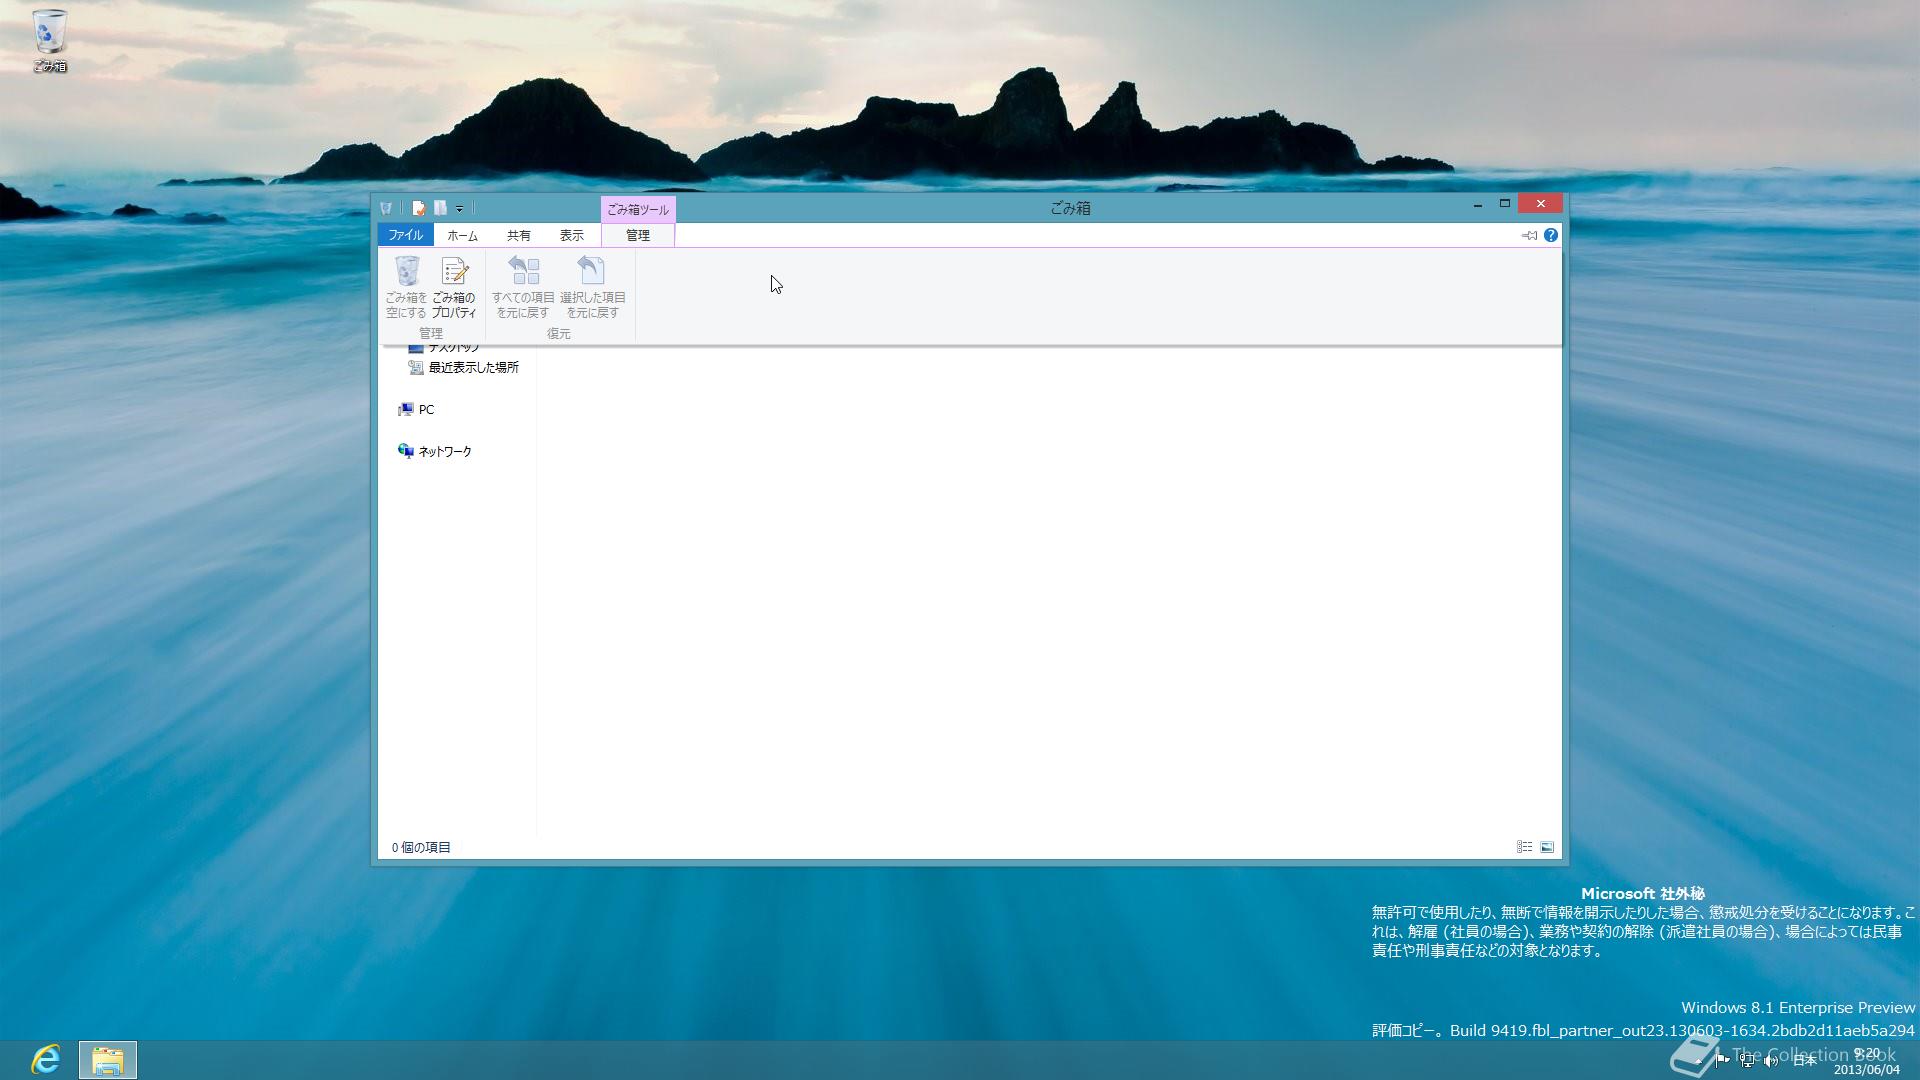Open the taskbar clock showing 2013/06/04
Viewport: 1920px width, 1080px height.
tap(1866, 1061)
